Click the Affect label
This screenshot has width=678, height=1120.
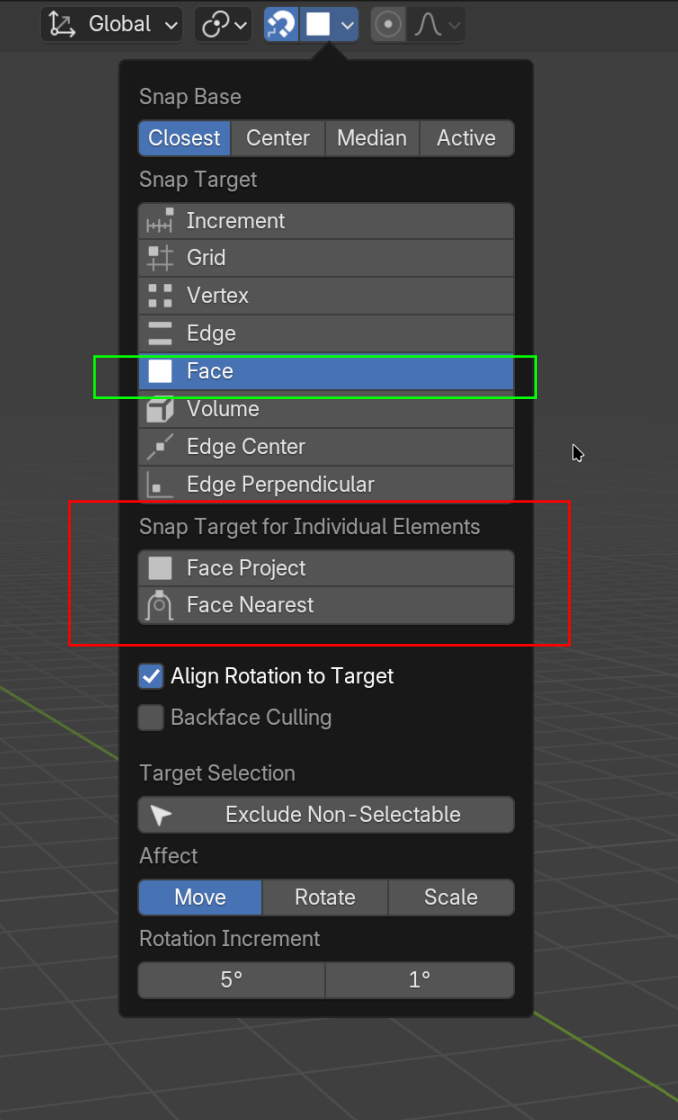tap(169, 856)
